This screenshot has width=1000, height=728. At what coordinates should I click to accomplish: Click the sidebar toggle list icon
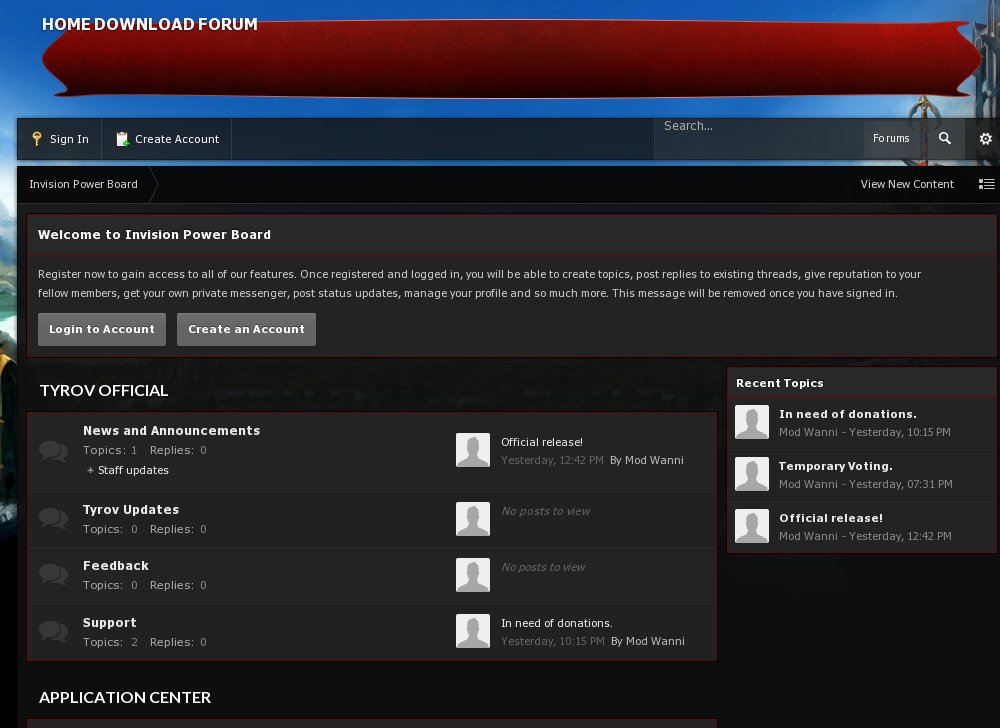click(x=986, y=184)
